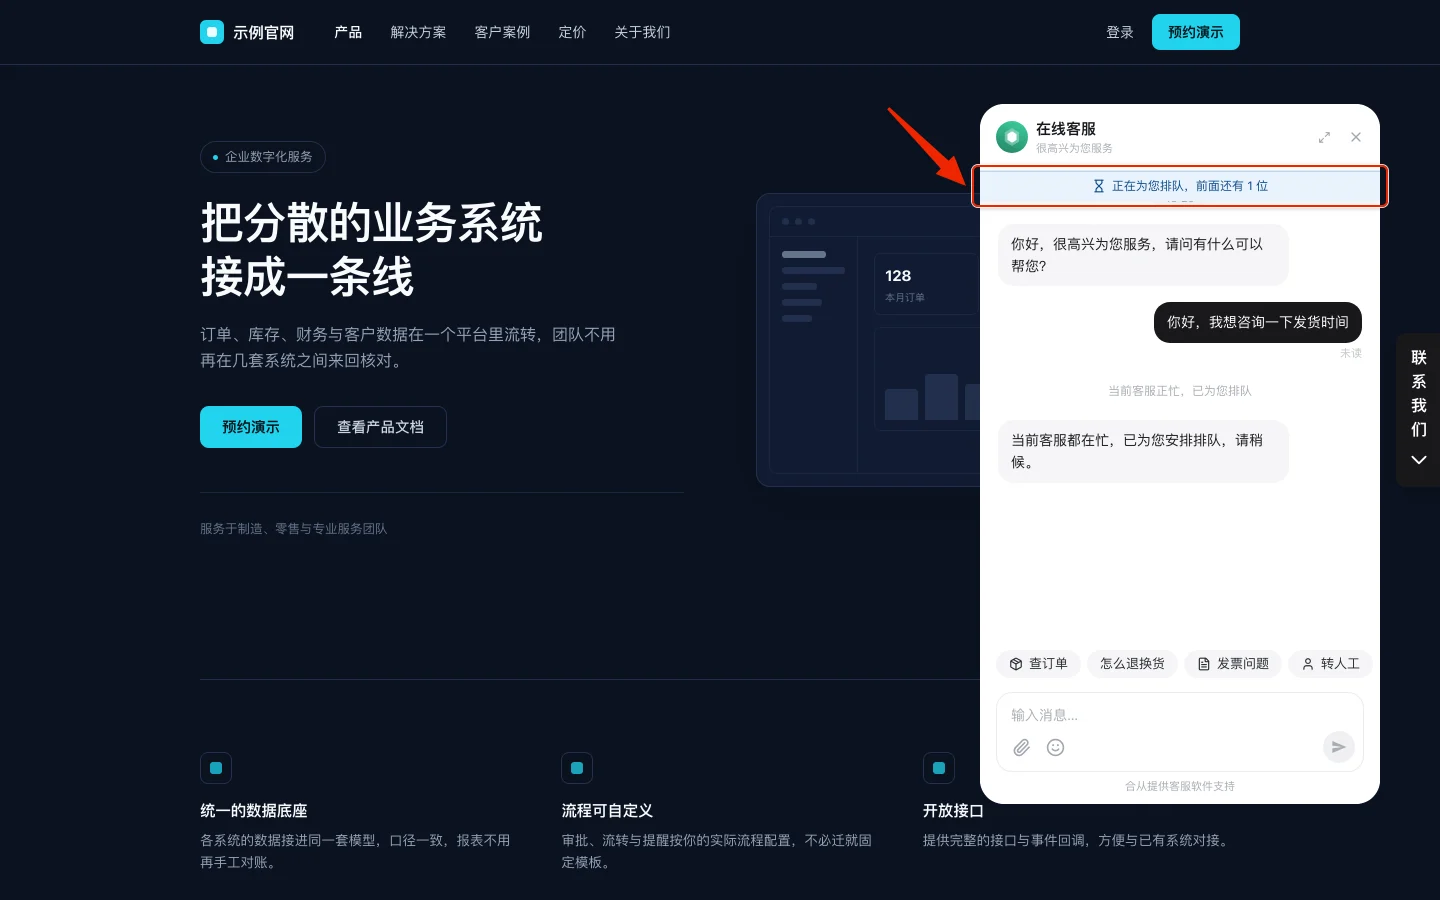Close the 在线客服 chat panel

[x=1356, y=137]
